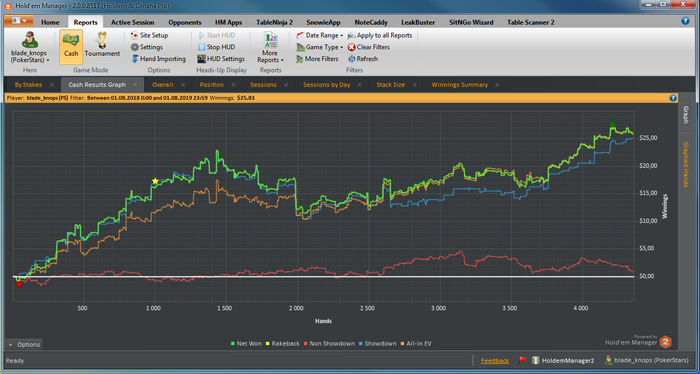Image resolution: width=700 pixels, height=374 pixels.
Task: Open the Sessions by Day report tab
Action: pos(327,85)
